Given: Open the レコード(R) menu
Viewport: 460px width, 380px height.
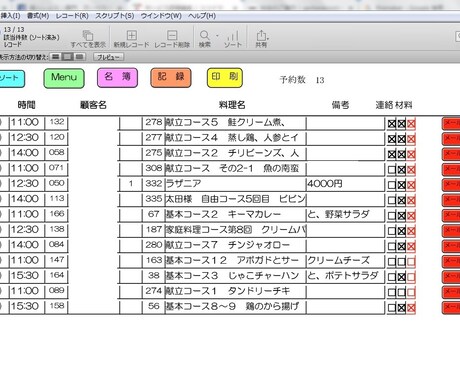Looking at the screenshot, I should click(x=72, y=16).
